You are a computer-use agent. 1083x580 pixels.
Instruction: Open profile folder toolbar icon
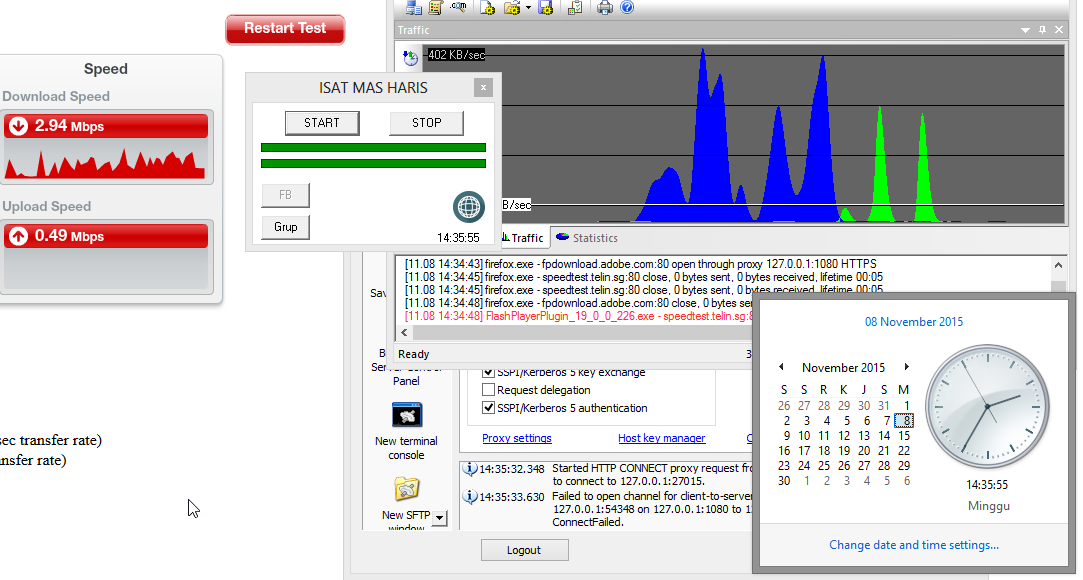[512, 8]
